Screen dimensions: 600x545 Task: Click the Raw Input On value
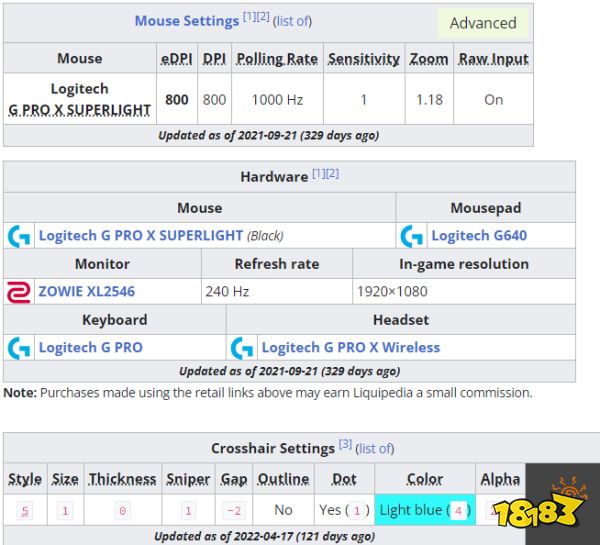tap(493, 100)
